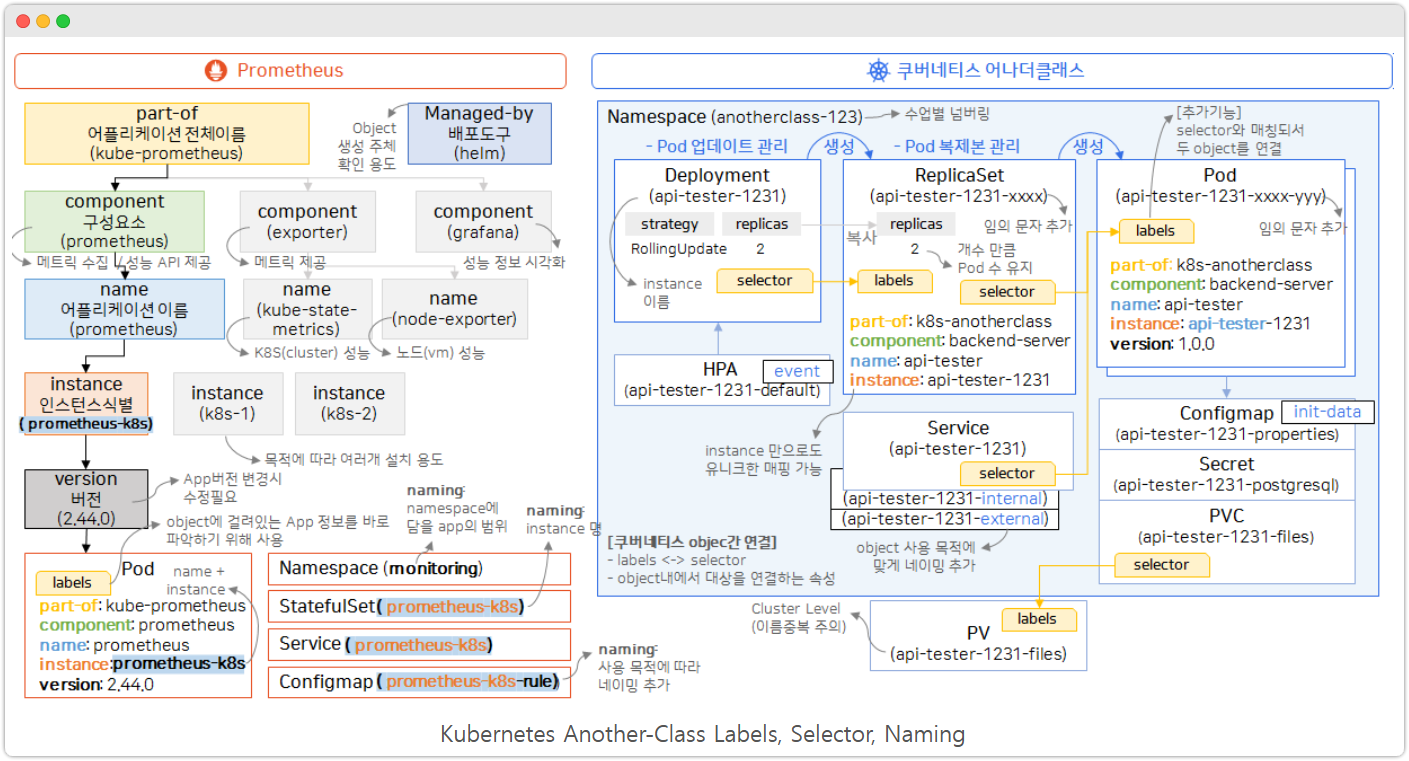Click the labels tag in the Prometheus Pod box
The image size is (1409, 761).
coord(72,582)
